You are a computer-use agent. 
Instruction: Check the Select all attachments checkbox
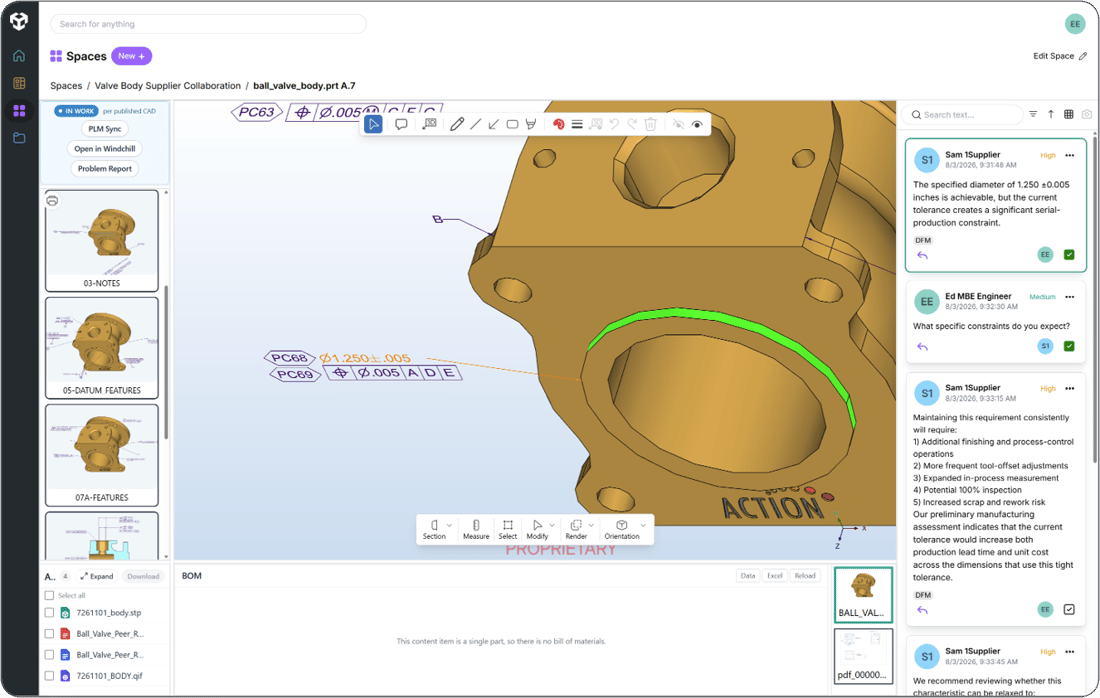pyautogui.click(x=49, y=596)
